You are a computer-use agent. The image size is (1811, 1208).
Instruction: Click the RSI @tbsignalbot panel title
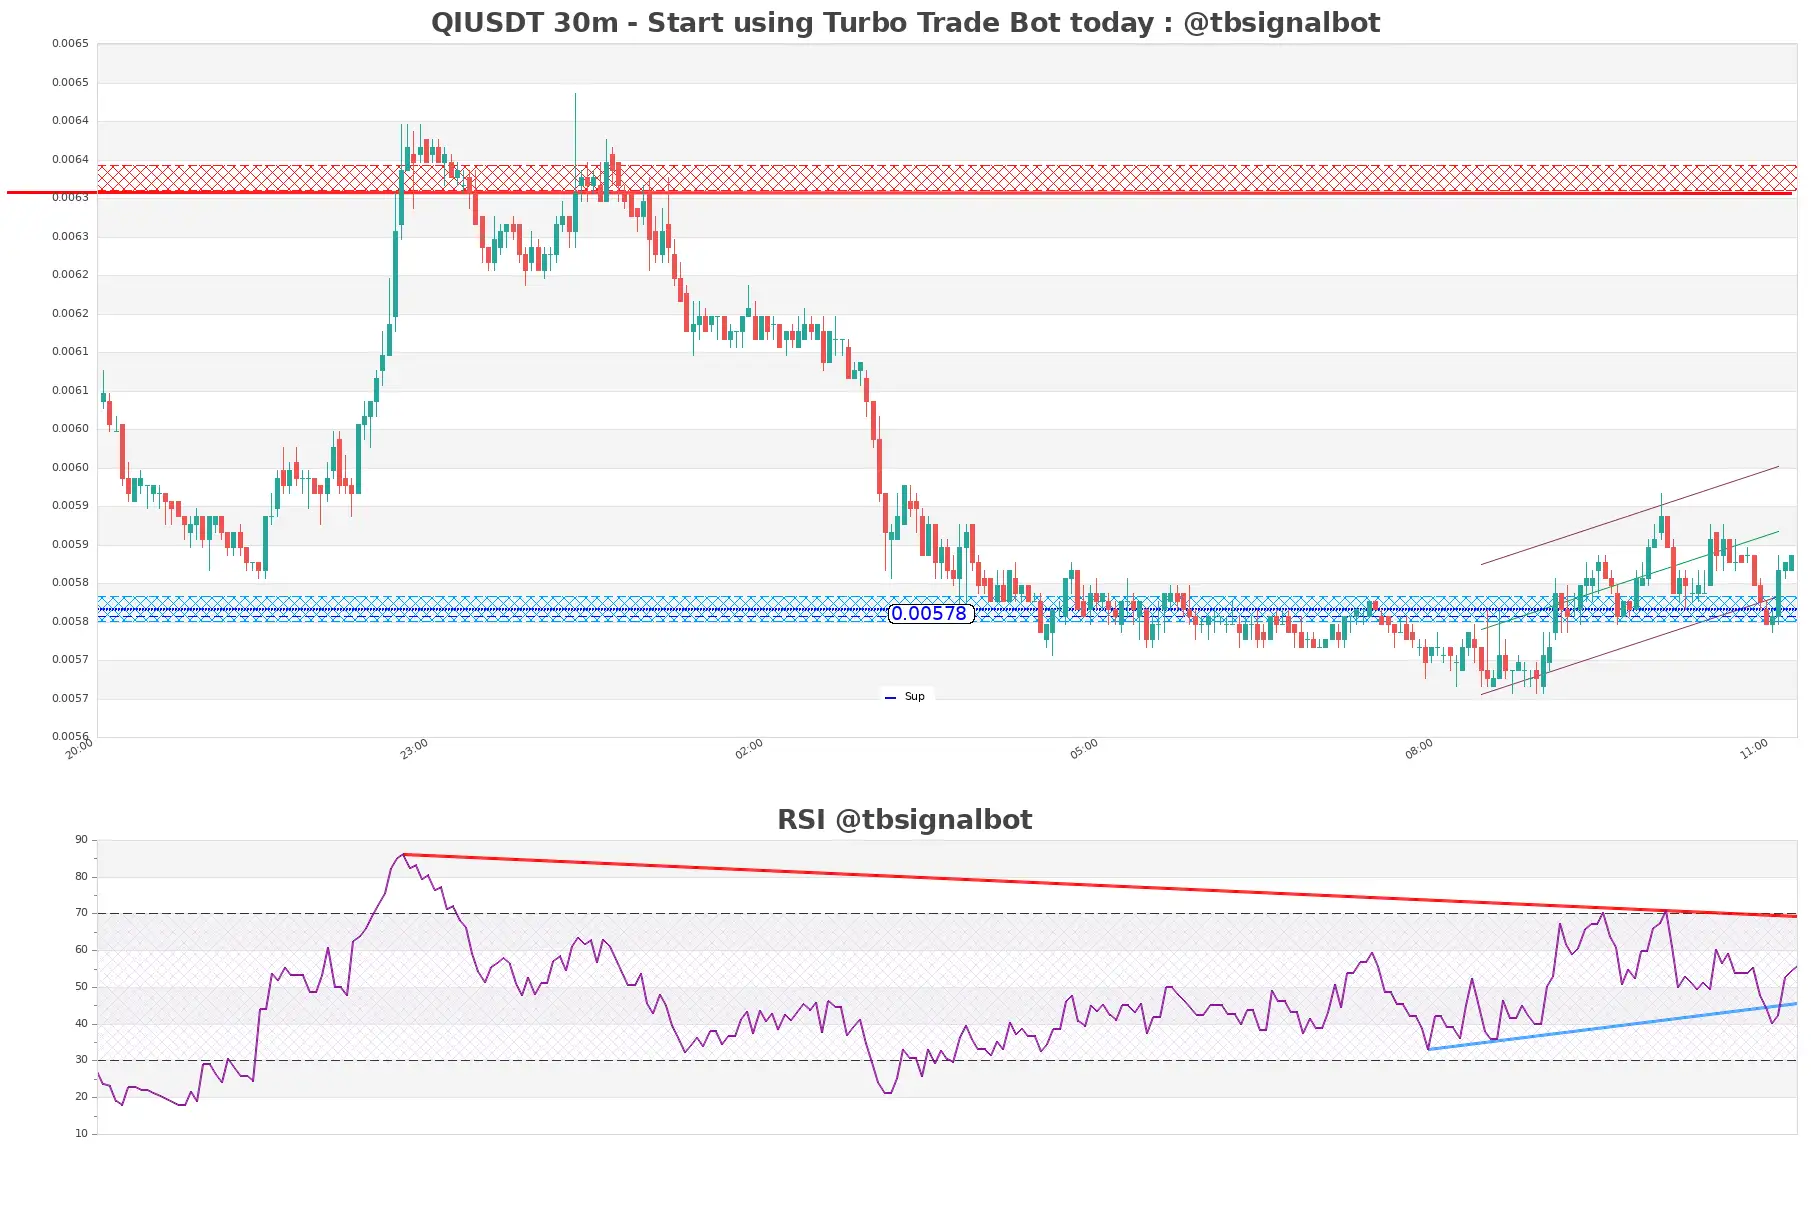pos(905,820)
